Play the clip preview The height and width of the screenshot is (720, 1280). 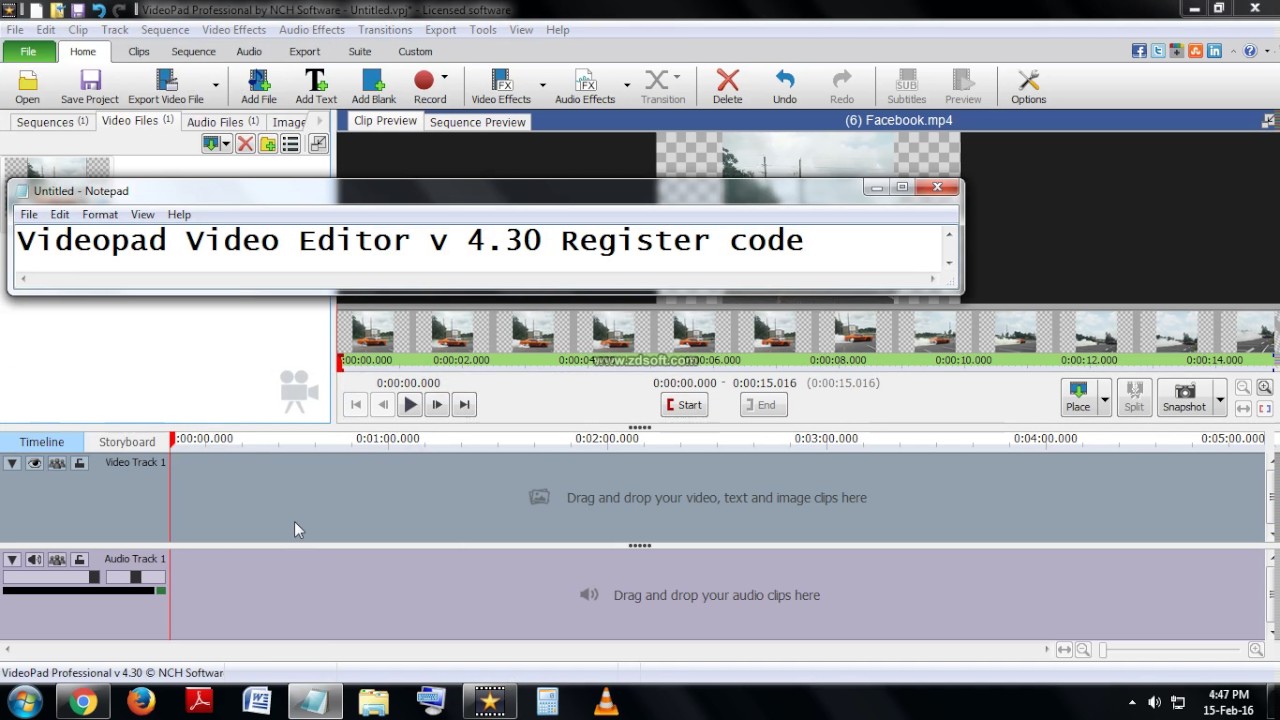pos(410,405)
